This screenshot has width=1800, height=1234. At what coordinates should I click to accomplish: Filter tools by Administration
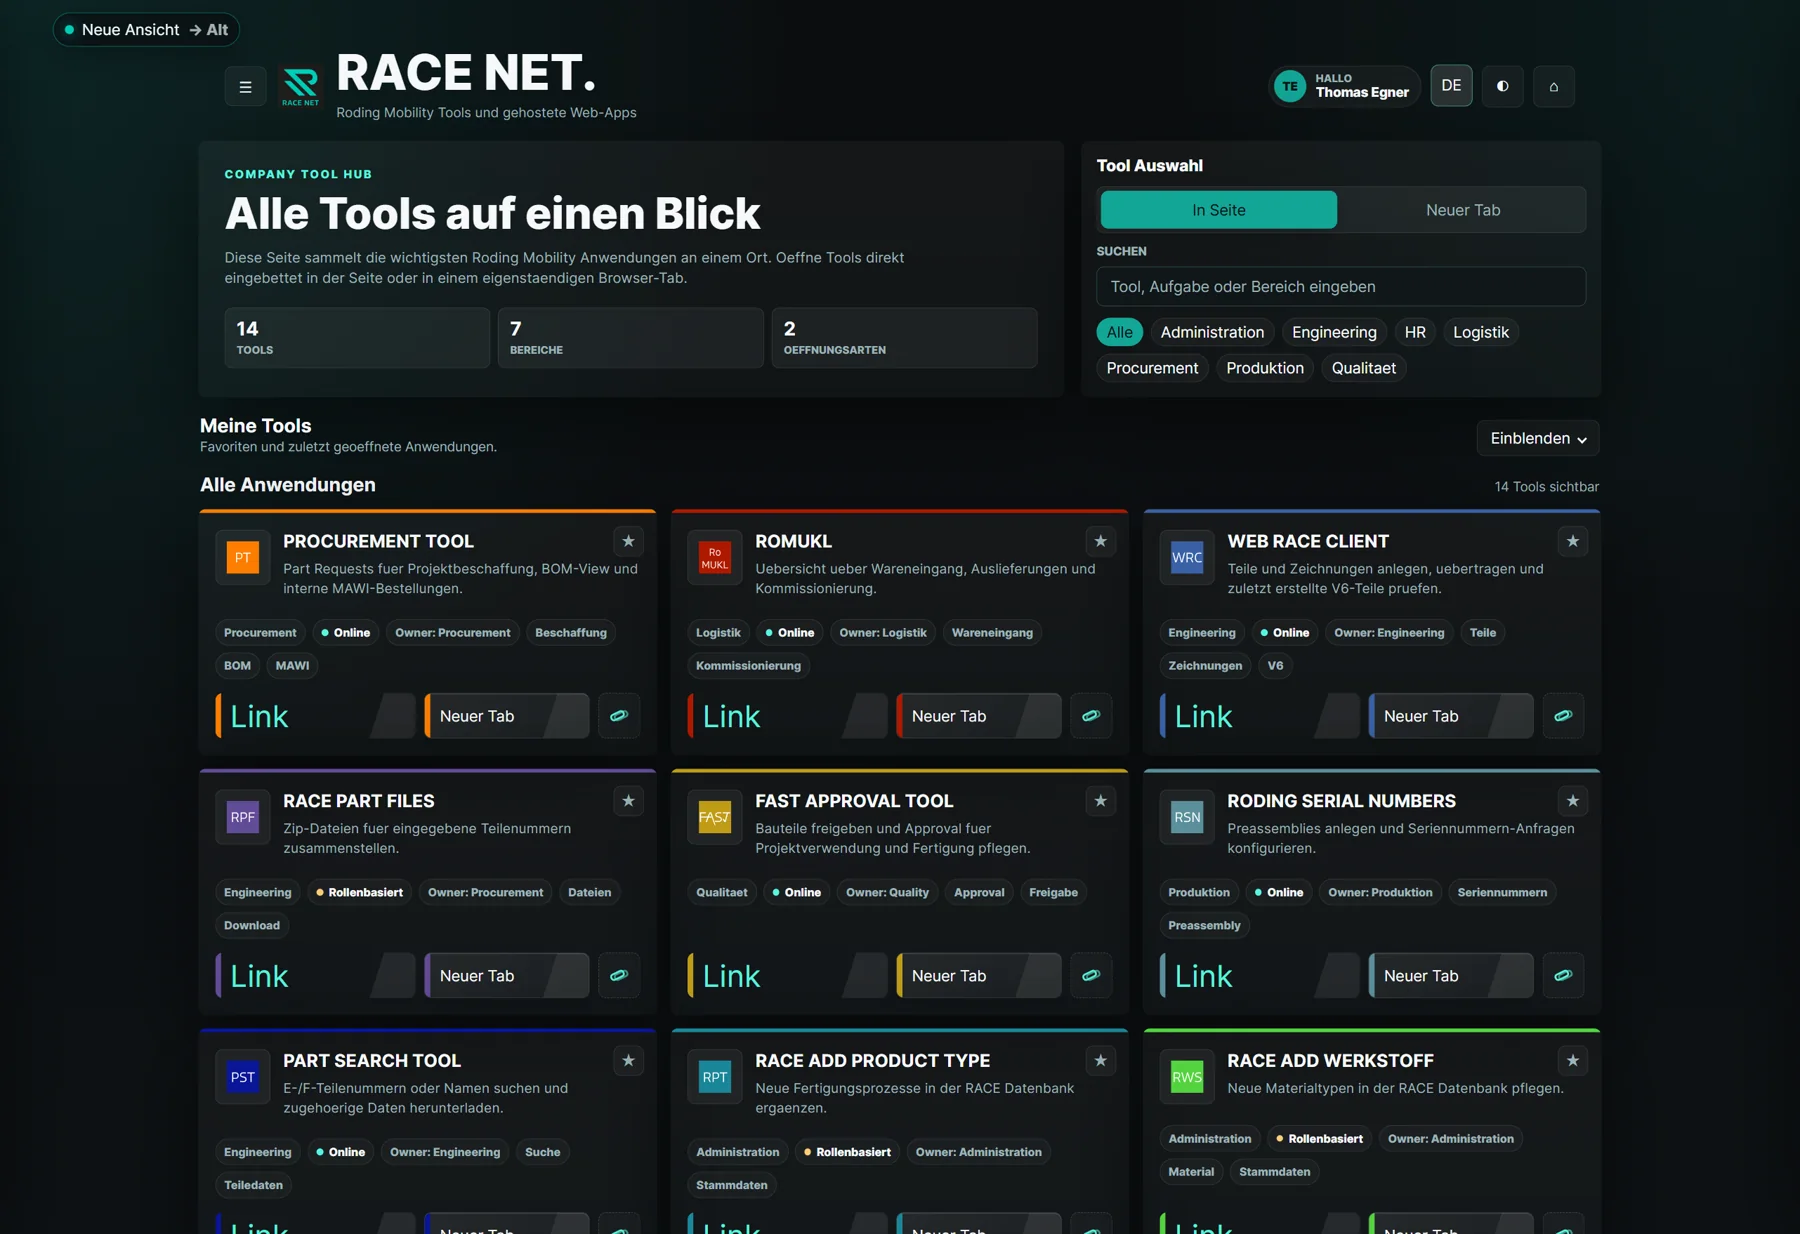1212,332
